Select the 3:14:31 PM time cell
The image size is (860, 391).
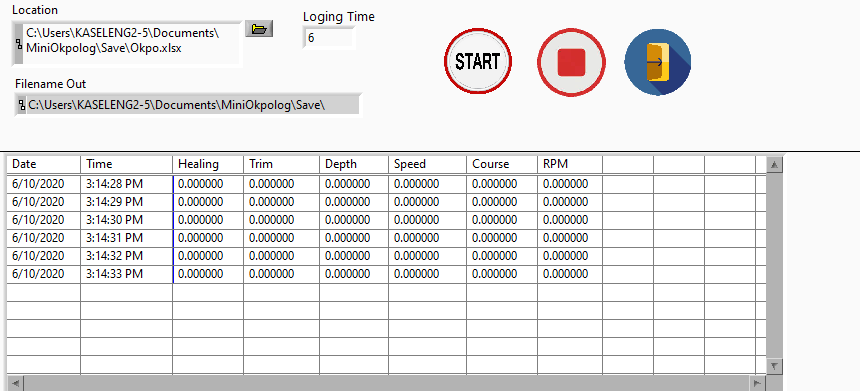click(x=127, y=238)
